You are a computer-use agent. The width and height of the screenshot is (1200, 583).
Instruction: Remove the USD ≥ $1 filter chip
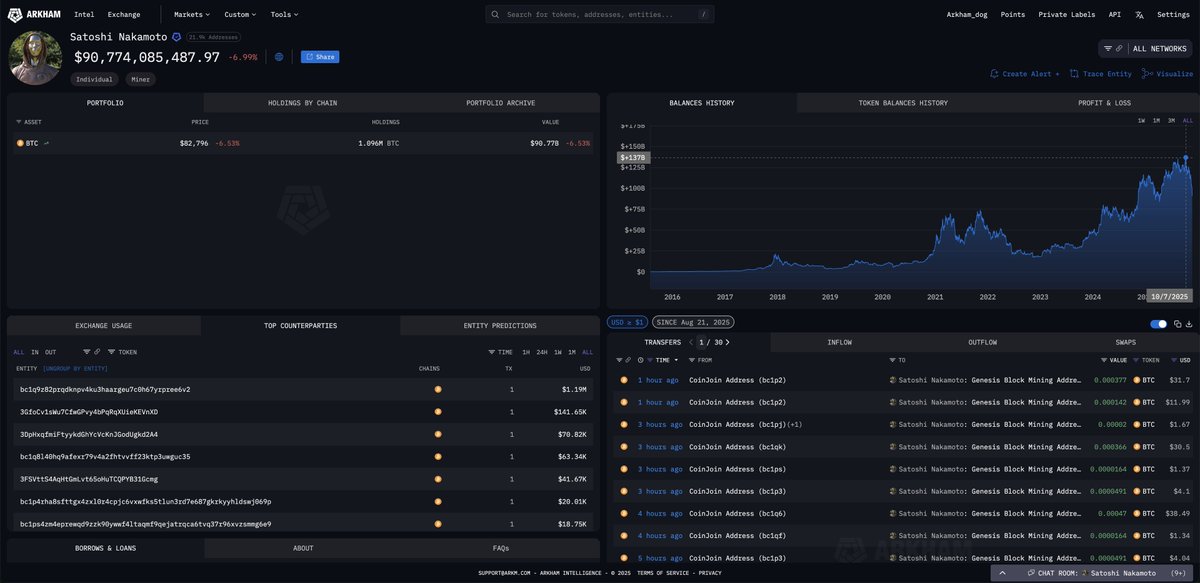coord(626,322)
